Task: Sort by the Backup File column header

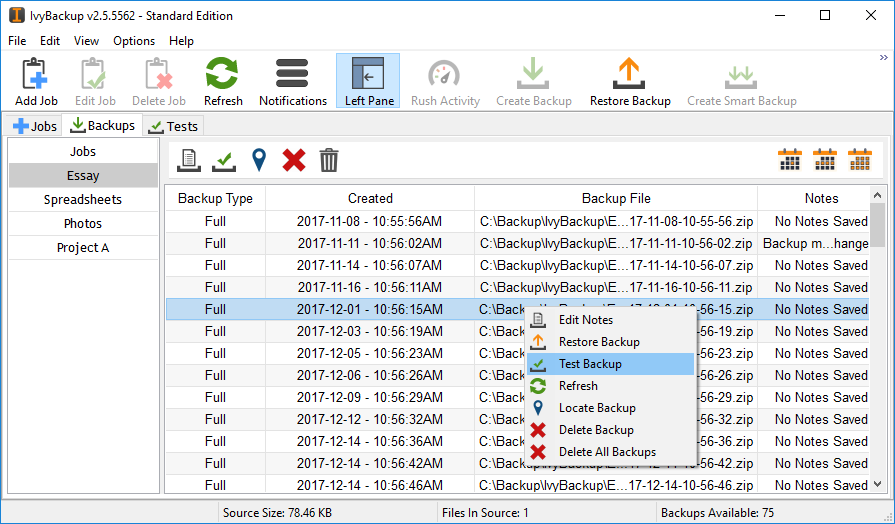Action: point(616,199)
